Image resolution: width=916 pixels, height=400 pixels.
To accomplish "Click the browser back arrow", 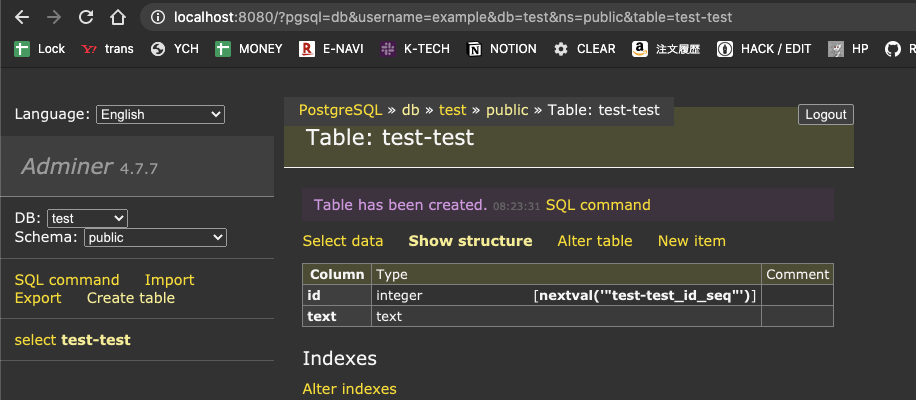I will [x=22, y=17].
